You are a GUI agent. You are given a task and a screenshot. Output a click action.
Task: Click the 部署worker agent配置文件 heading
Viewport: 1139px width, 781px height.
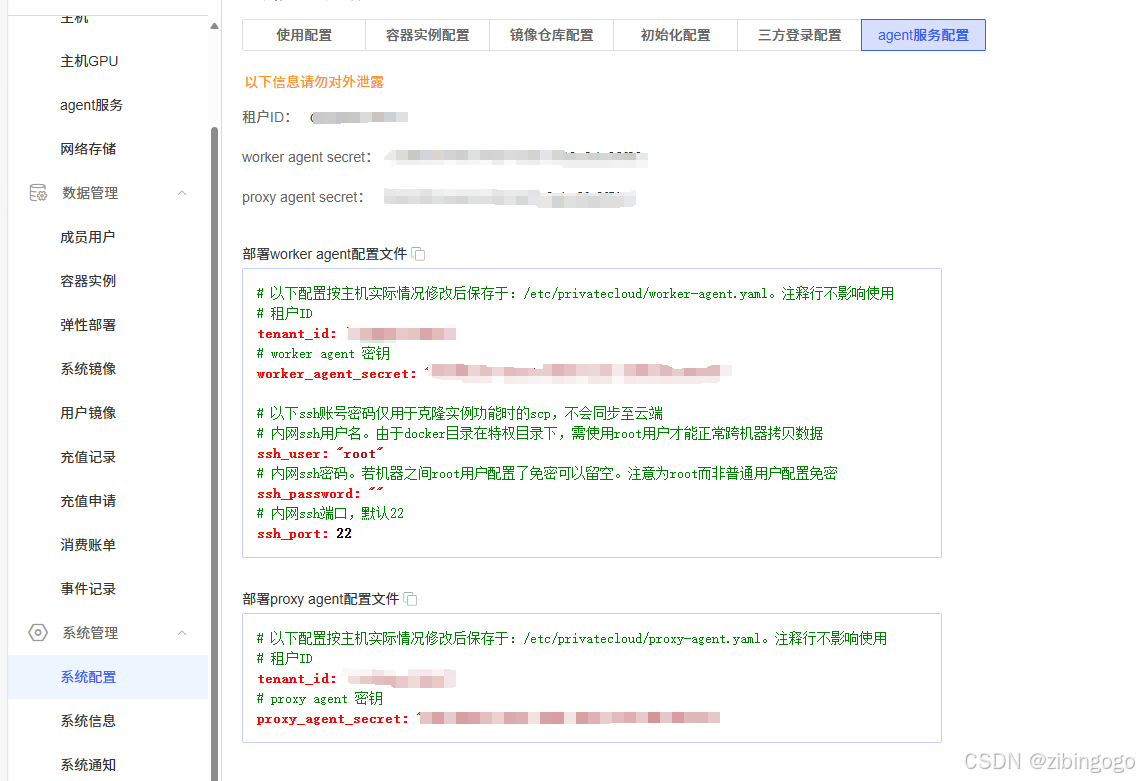point(324,254)
